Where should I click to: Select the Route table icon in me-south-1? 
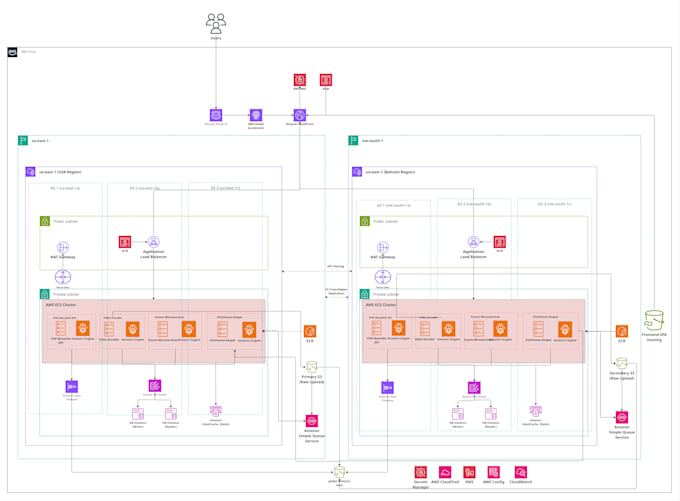[x=382, y=277]
